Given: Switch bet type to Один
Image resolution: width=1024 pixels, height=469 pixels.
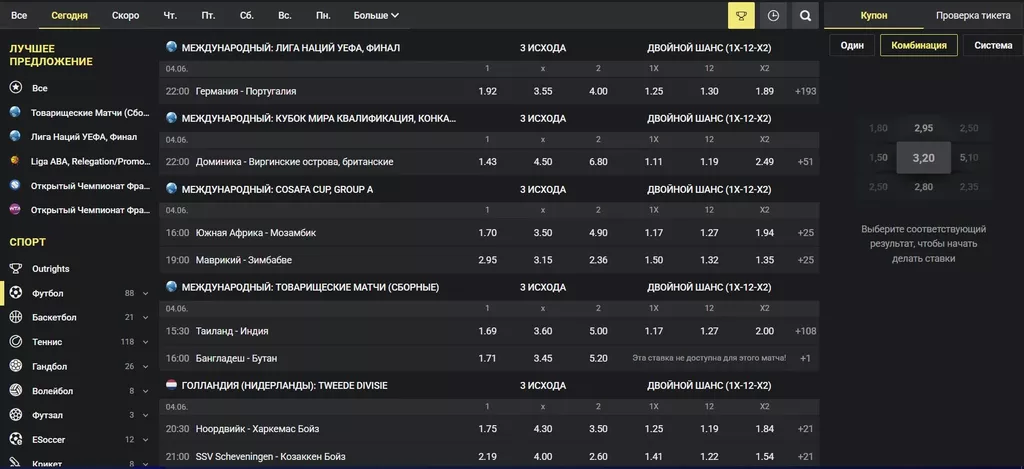Looking at the screenshot, I should pos(852,45).
